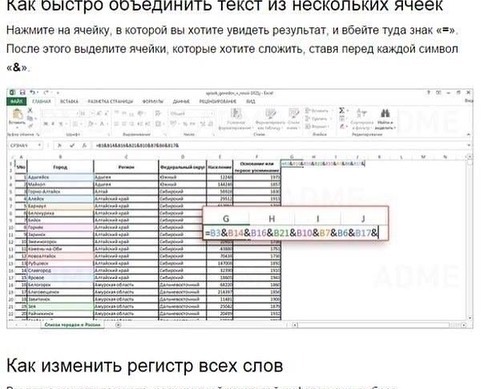This screenshot has height=389, width=484.
Task: Click the Format Painter brush icon
Action: [x=30, y=125]
